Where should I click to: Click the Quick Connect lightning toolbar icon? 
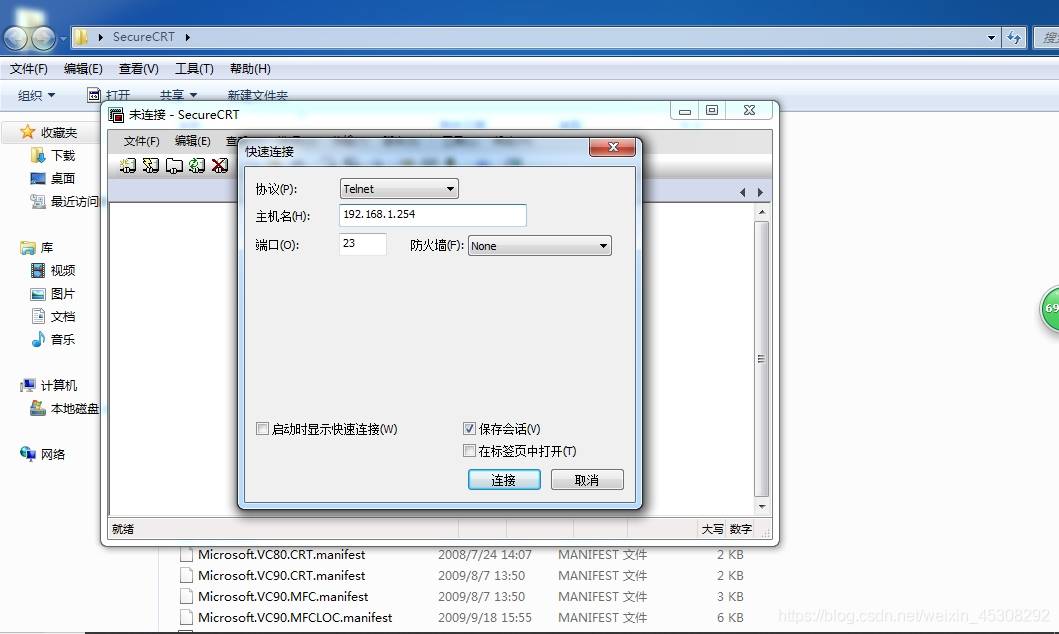pos(151,165)
